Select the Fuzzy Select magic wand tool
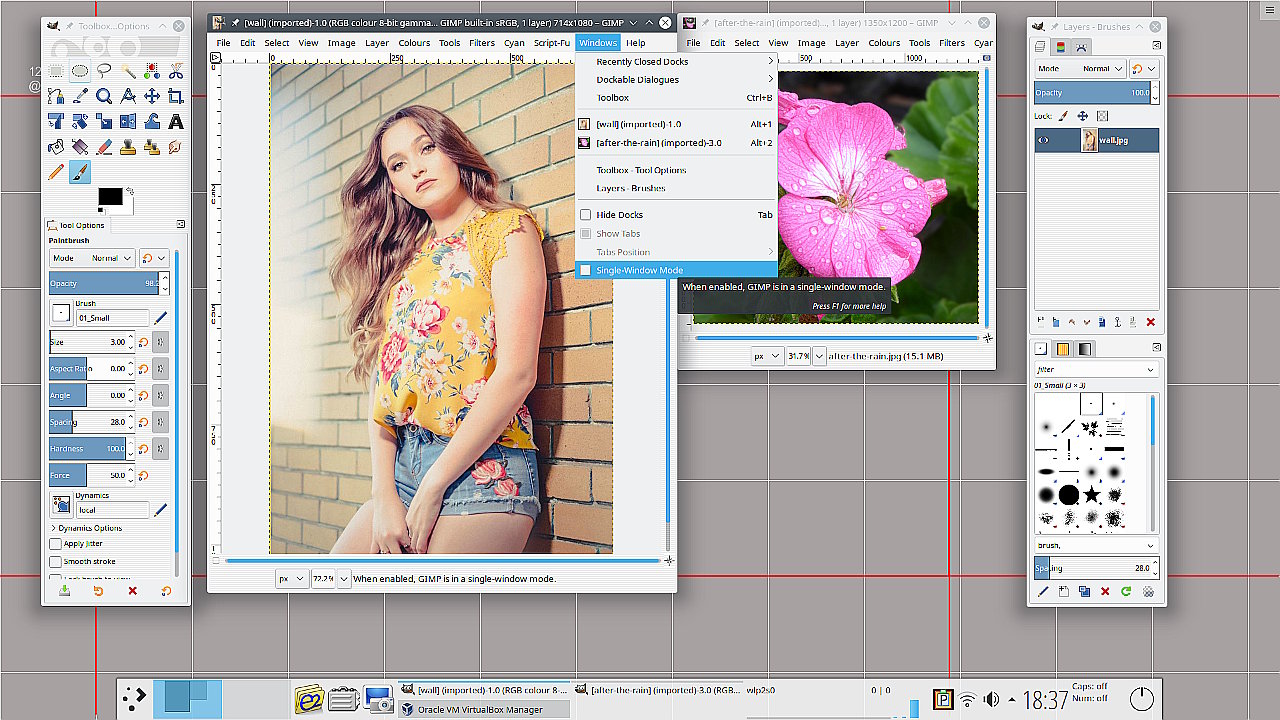Viewport: 1280px width, 720px height. coord(128,71)
